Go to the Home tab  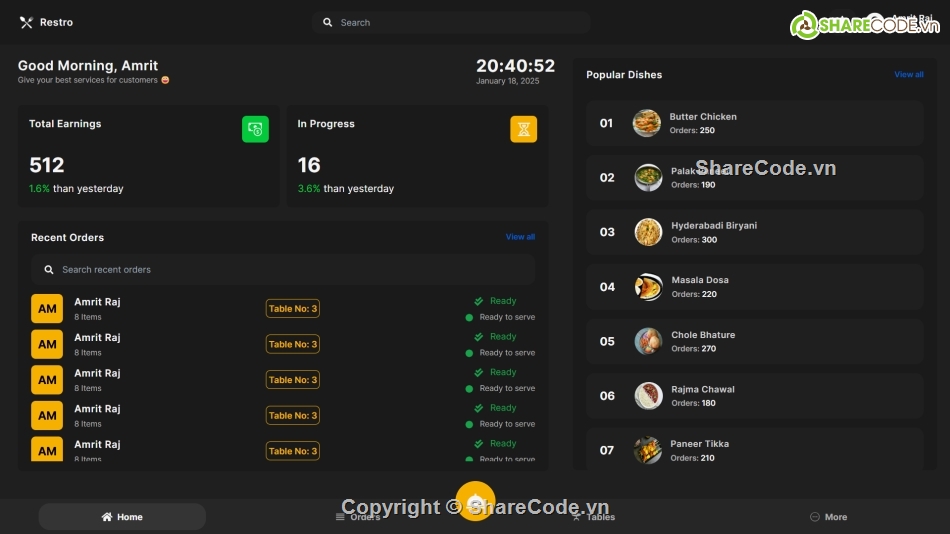tap(122, 517)
